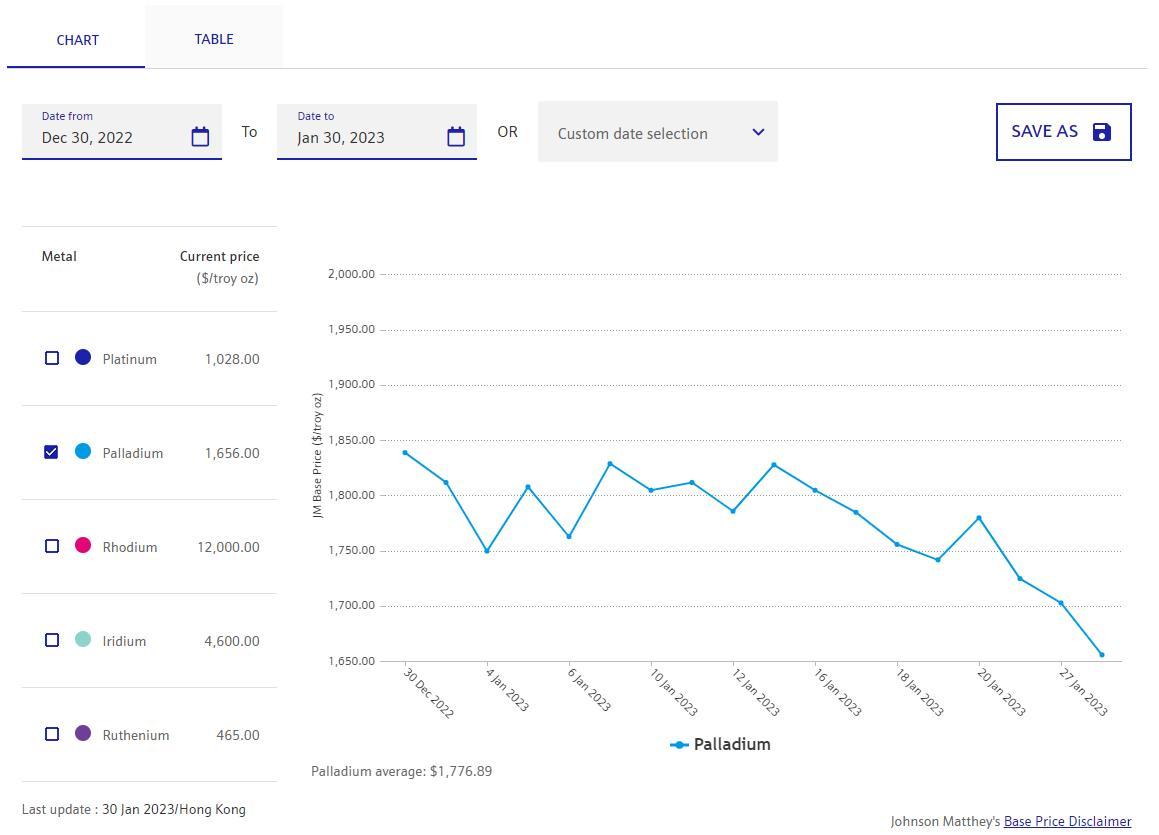The height and width of the screenshot is (835, 1159).
Task: Uncheck the Palladium checkbox
Action: coord(52,452)
